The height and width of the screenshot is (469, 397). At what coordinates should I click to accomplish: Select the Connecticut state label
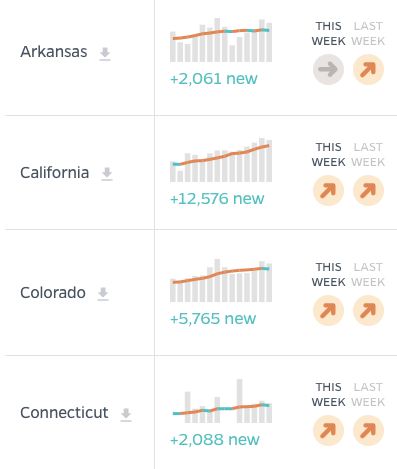click(x=64, y=413)
